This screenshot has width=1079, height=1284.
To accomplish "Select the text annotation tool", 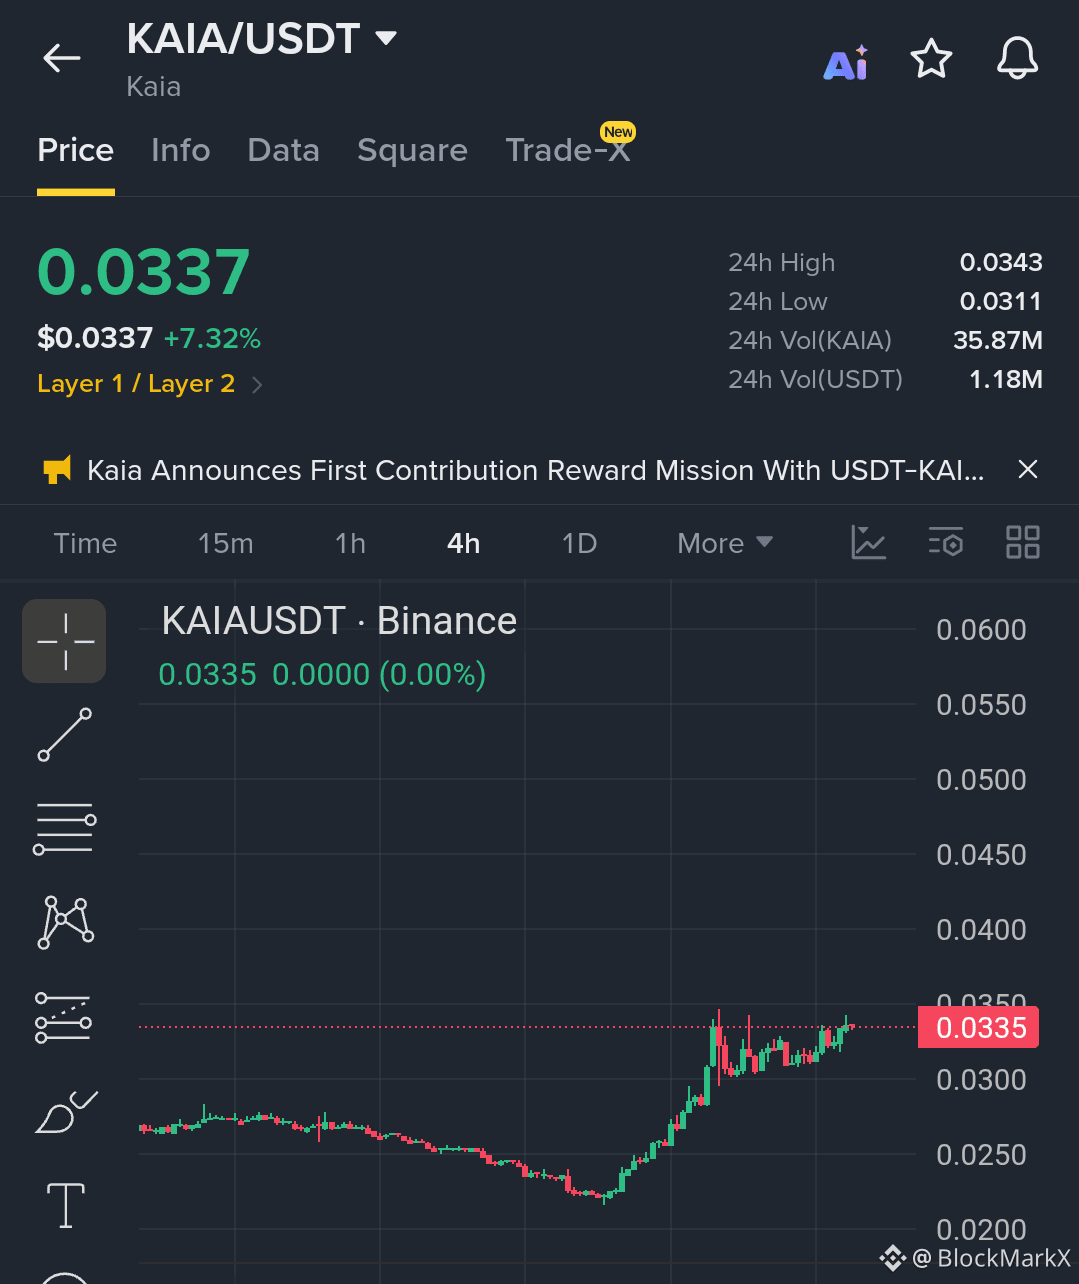I will coord(66,1205).
